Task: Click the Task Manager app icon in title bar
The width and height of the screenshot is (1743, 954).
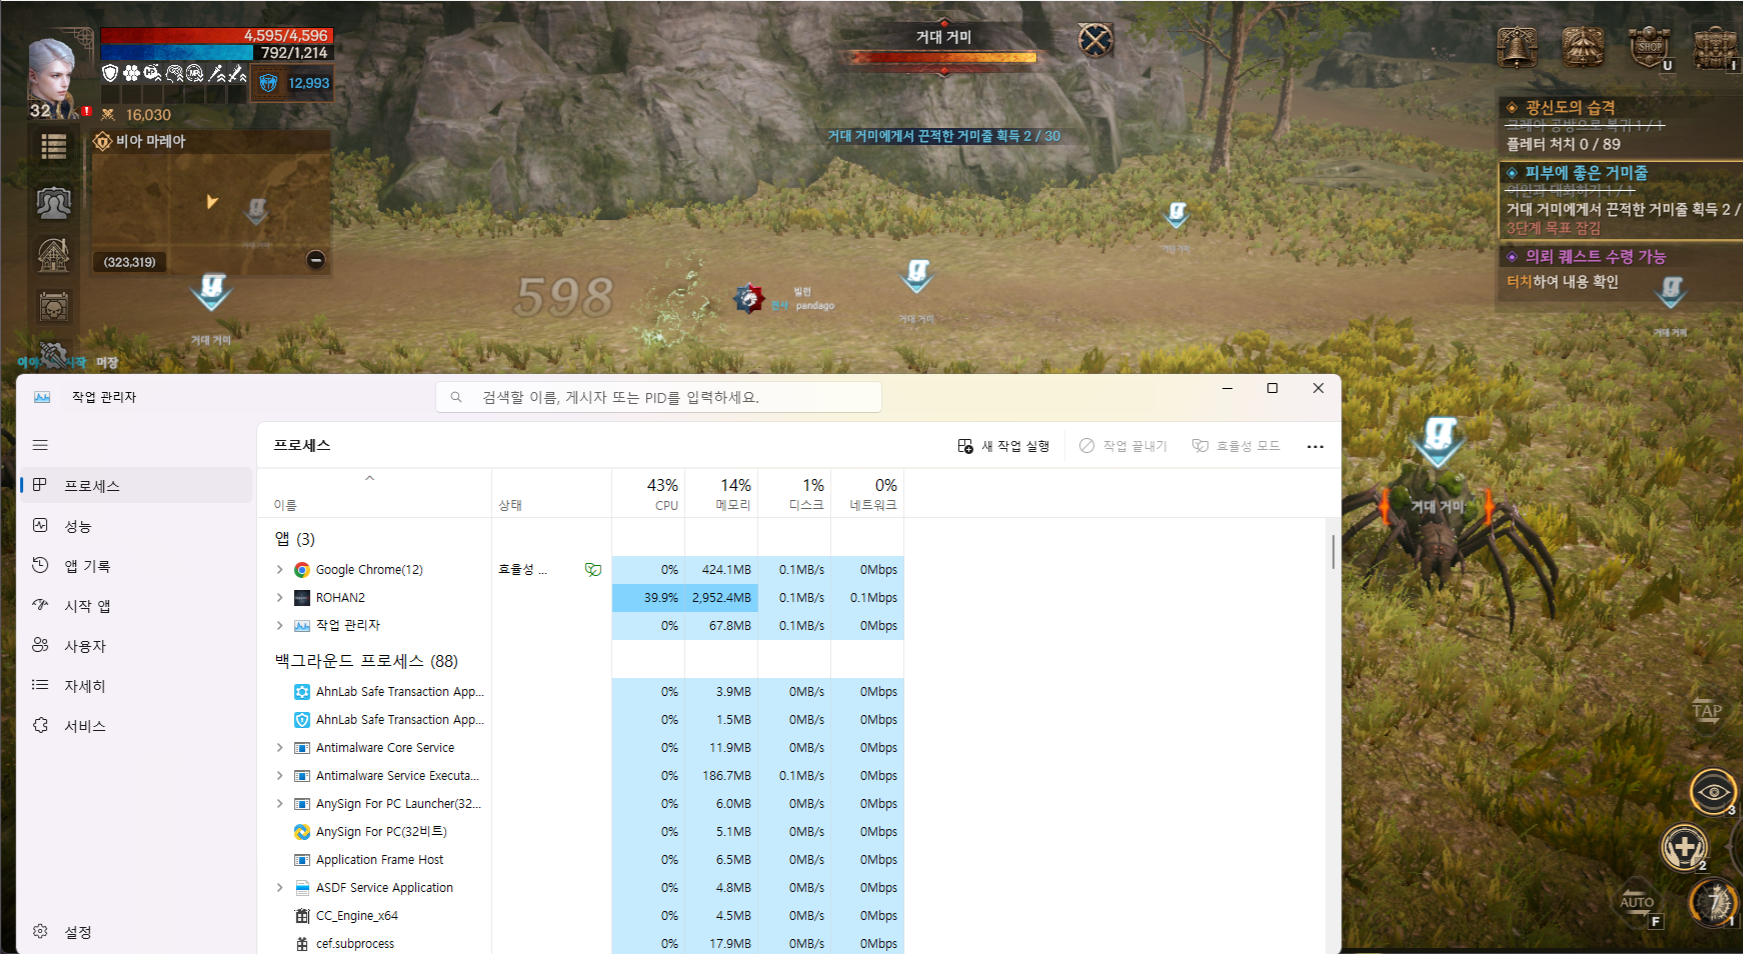Action: tap(42, 397)
